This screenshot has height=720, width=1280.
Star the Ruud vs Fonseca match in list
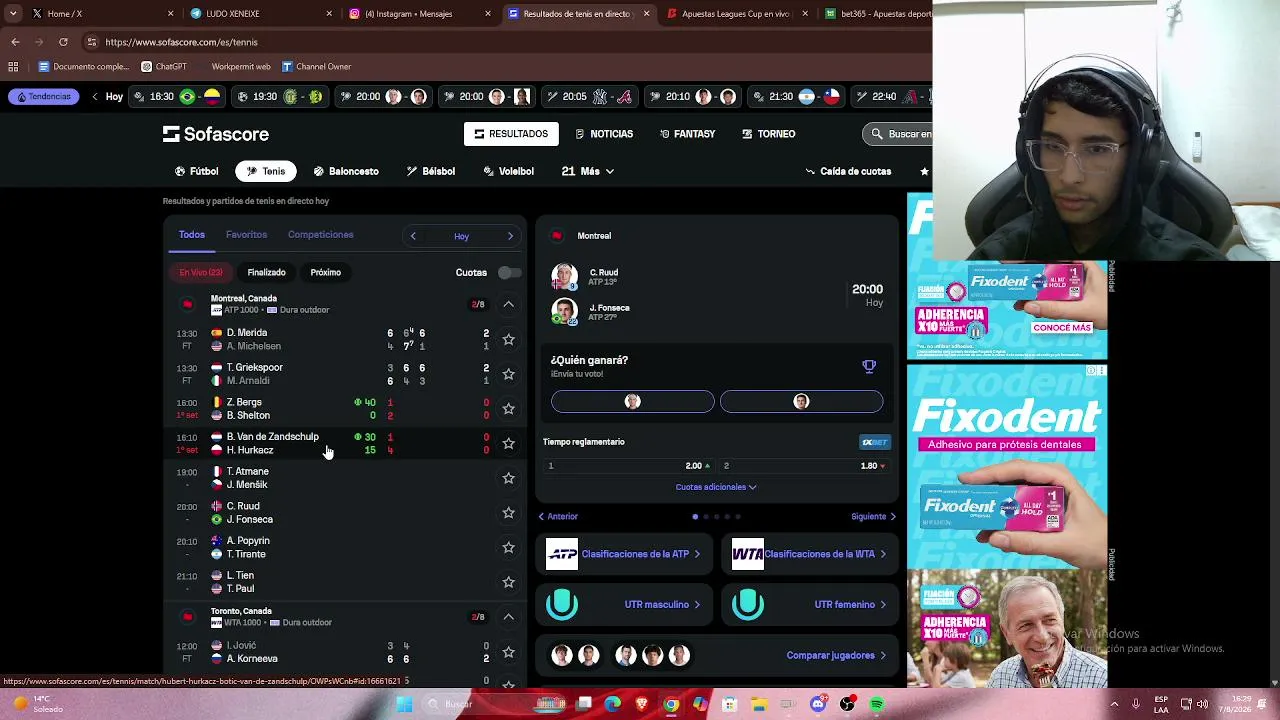coord(508,513)
